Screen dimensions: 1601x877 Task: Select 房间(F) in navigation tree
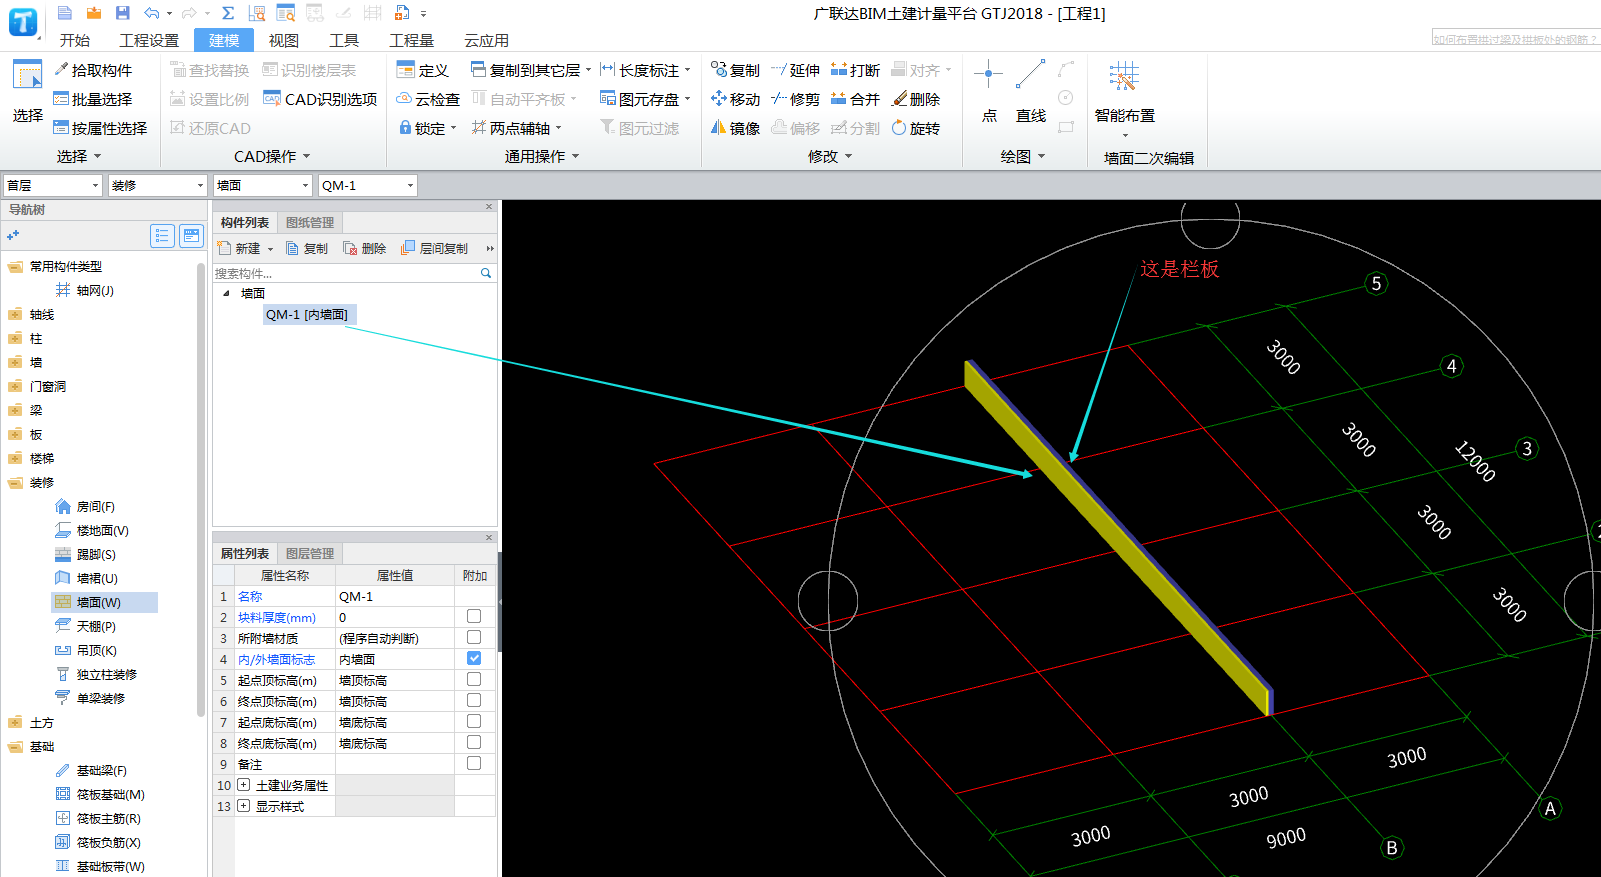pyautogui.click(x=85, y=507)
